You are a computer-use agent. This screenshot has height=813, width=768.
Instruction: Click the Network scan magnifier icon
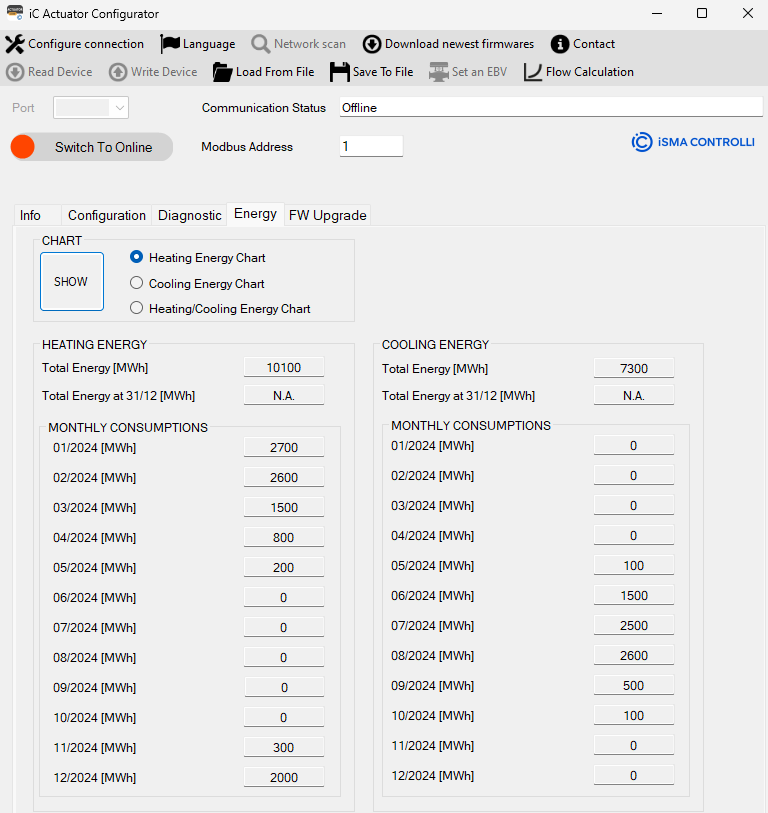260,44
